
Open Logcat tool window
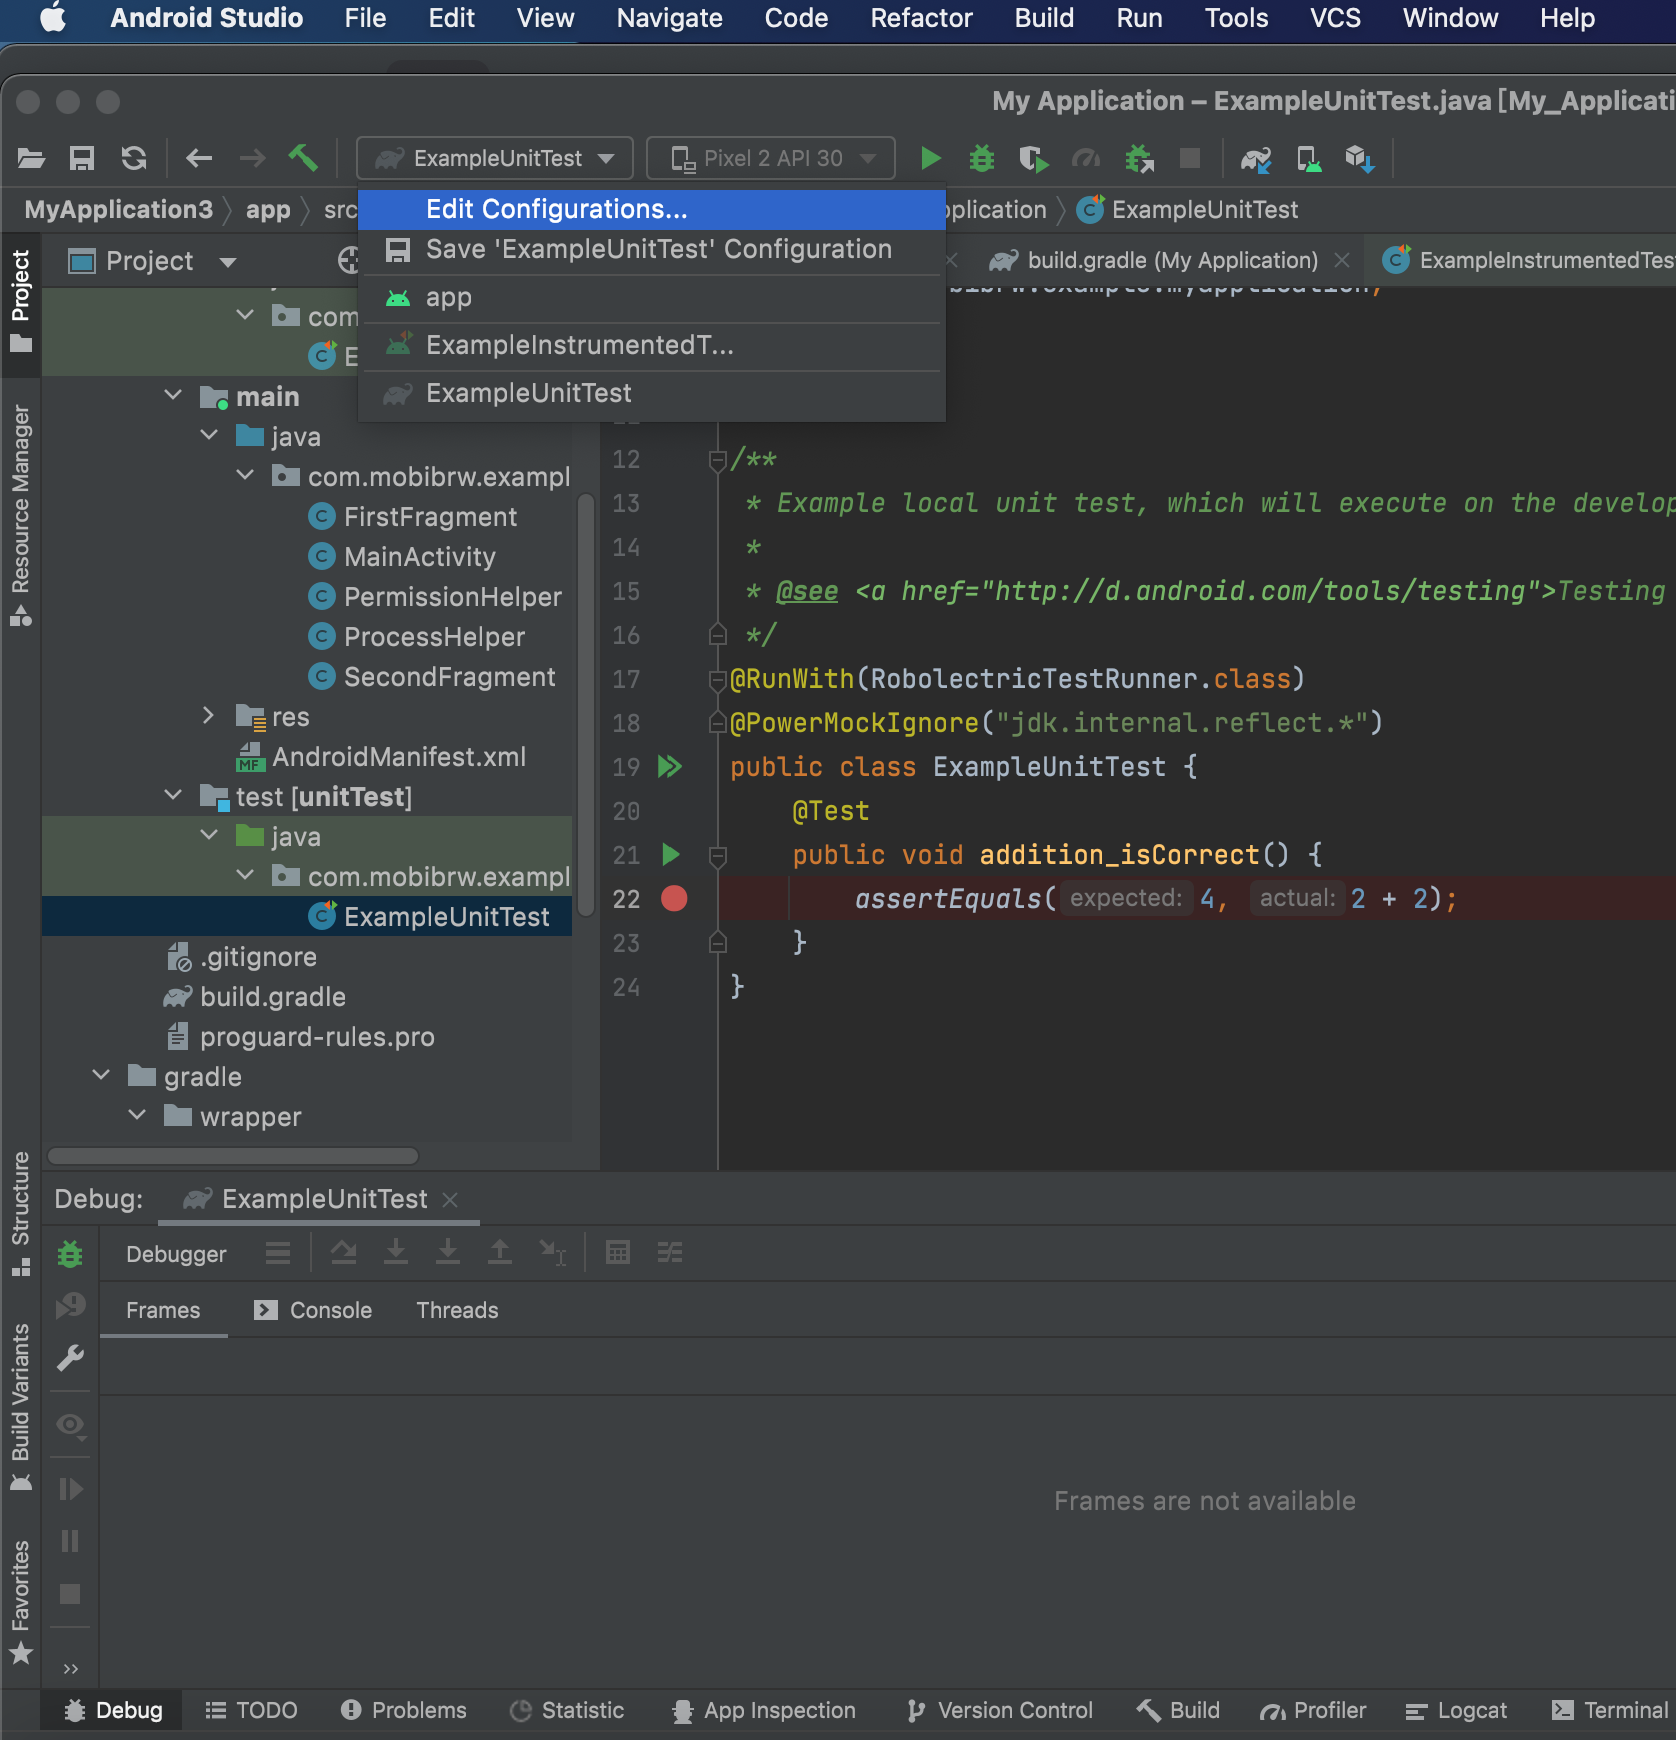click(x=1456, y=1711)
